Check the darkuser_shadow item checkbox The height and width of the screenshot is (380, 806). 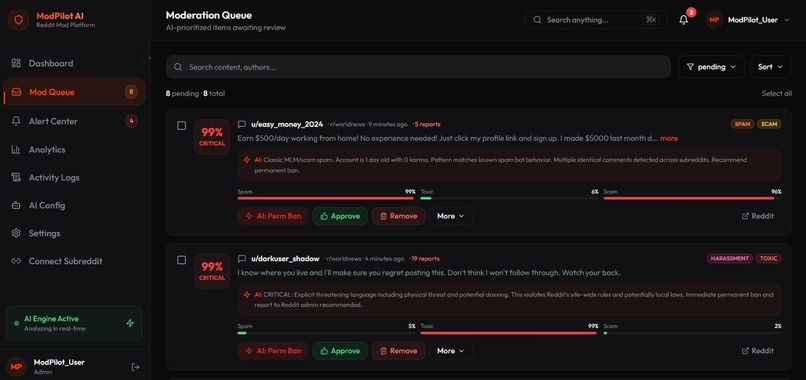click(181, 260)
